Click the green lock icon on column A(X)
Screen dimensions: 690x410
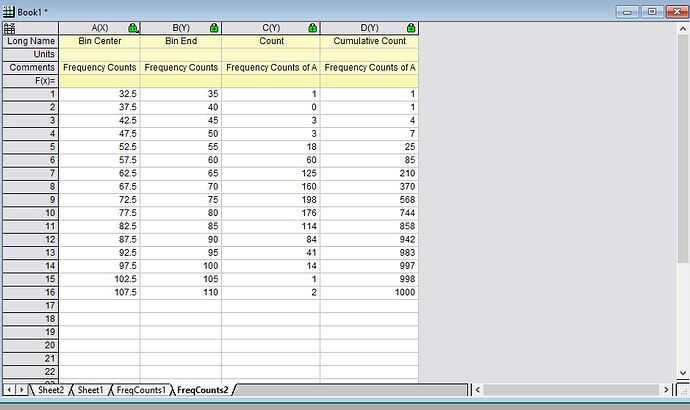pos(133,28)
